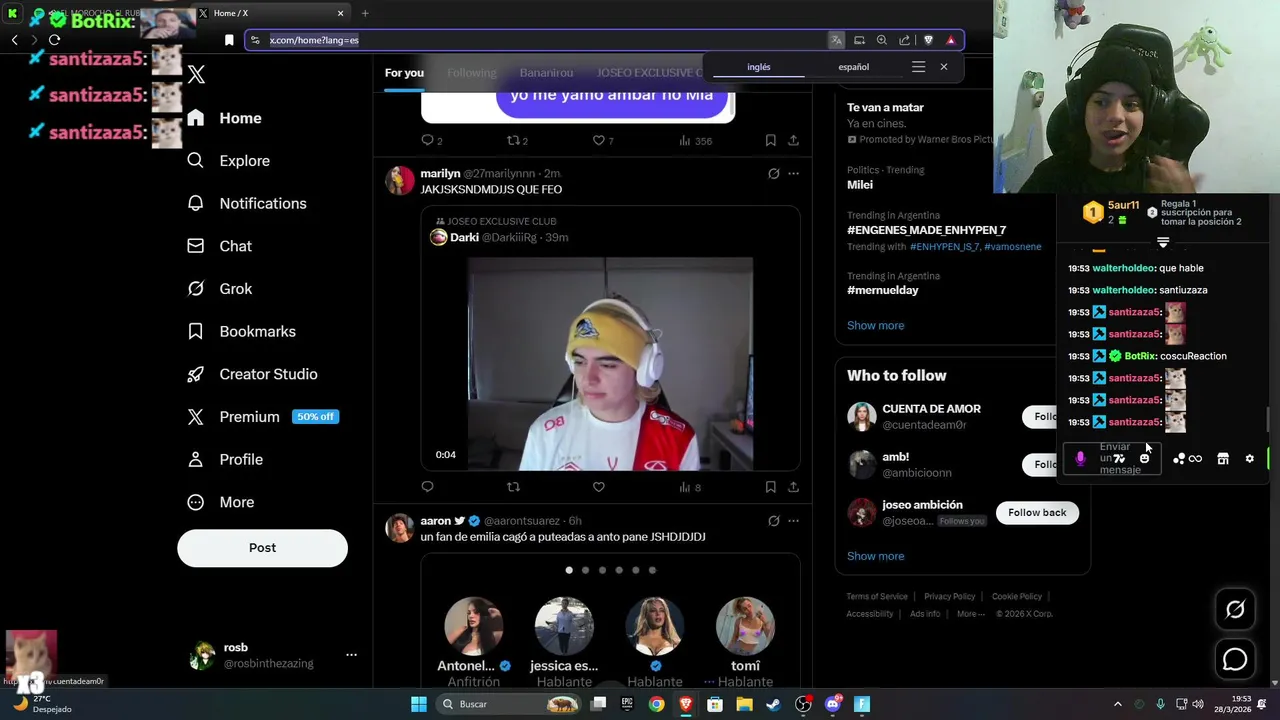This screenshot has height=720, width=1280.
Task: Open the #mernuelday trend
Action: coord(882,290)
